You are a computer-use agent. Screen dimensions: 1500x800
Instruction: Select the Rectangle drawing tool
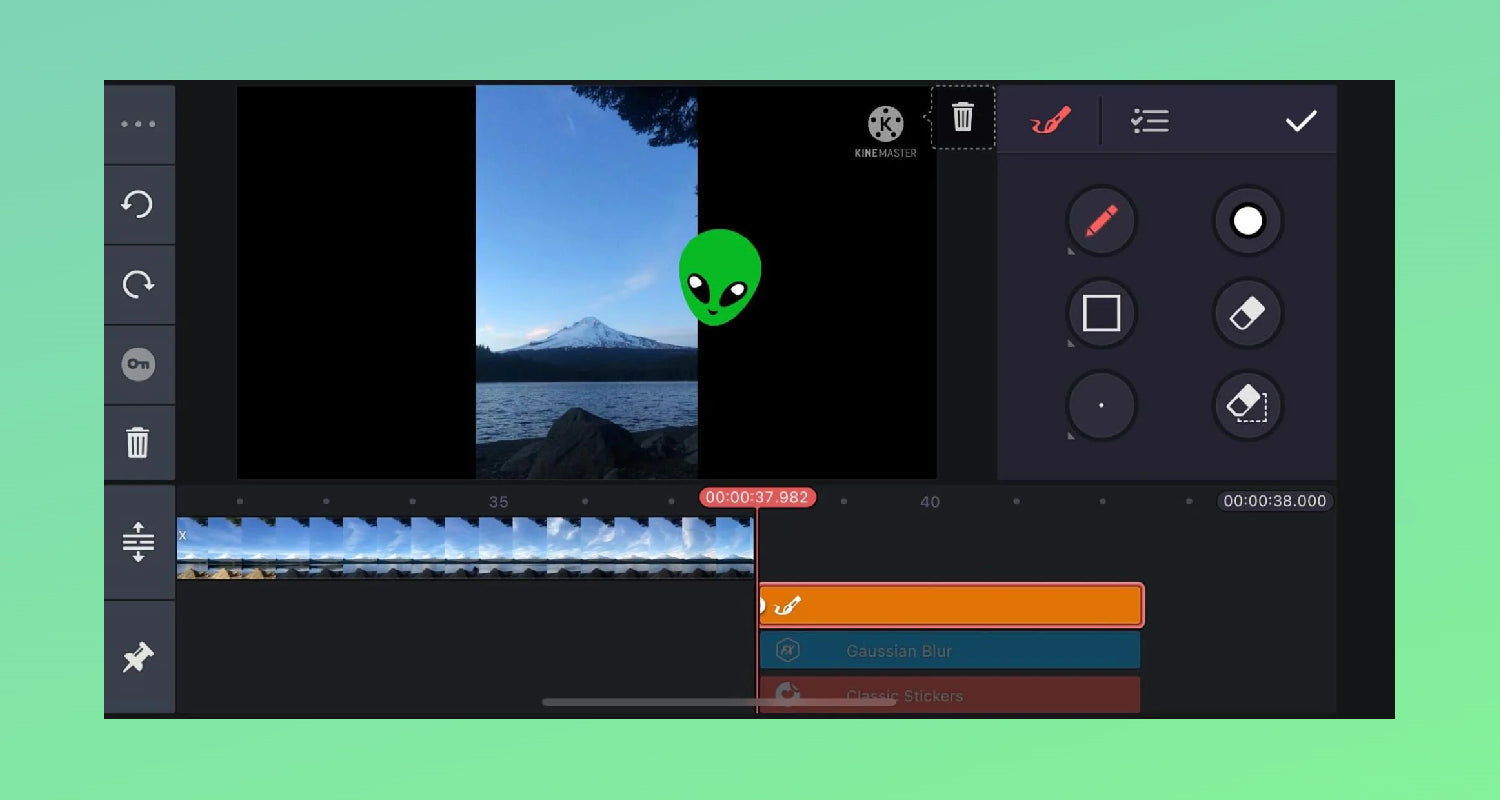click(1101, 313)
